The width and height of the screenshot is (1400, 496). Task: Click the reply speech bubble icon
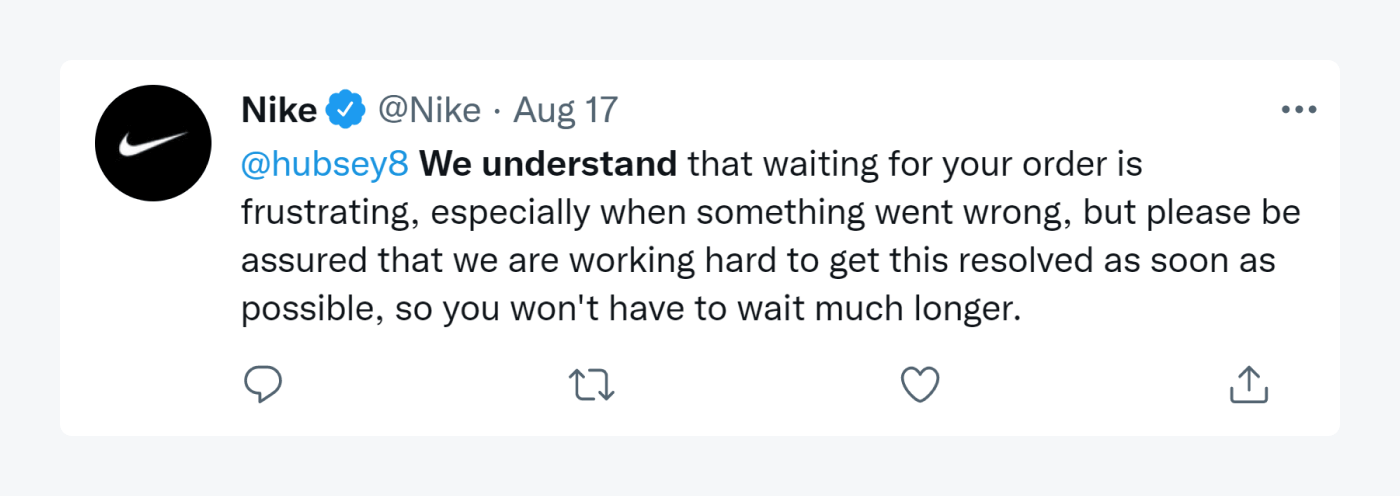(263, 384)
